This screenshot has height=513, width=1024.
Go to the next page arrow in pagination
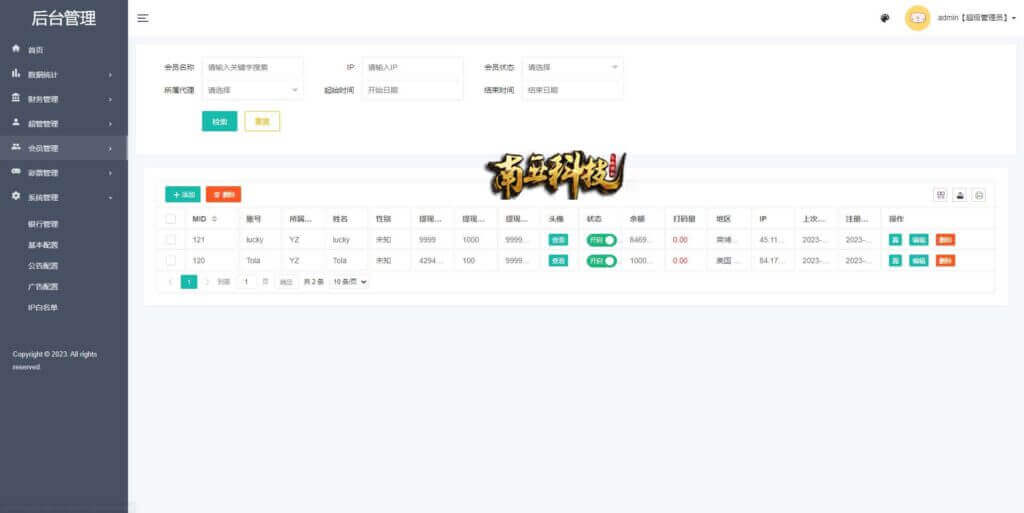click(207, 282)
